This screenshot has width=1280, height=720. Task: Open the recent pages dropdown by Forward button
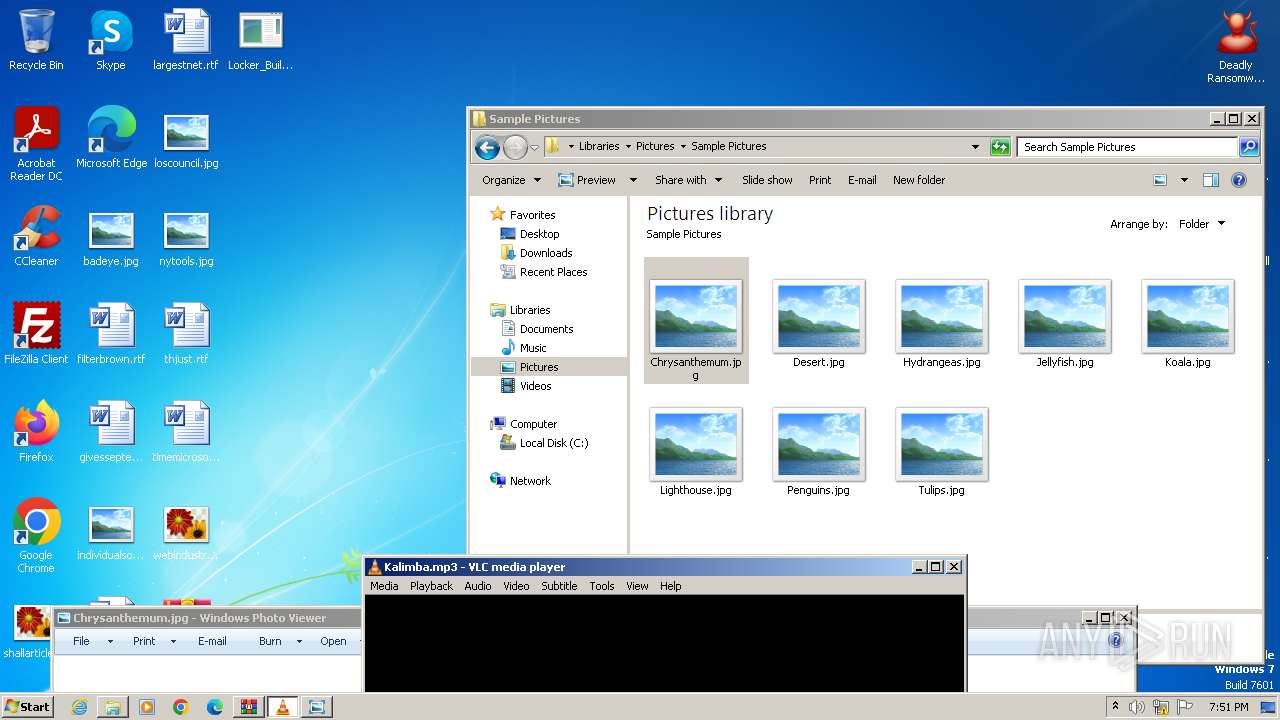(534, 148)
